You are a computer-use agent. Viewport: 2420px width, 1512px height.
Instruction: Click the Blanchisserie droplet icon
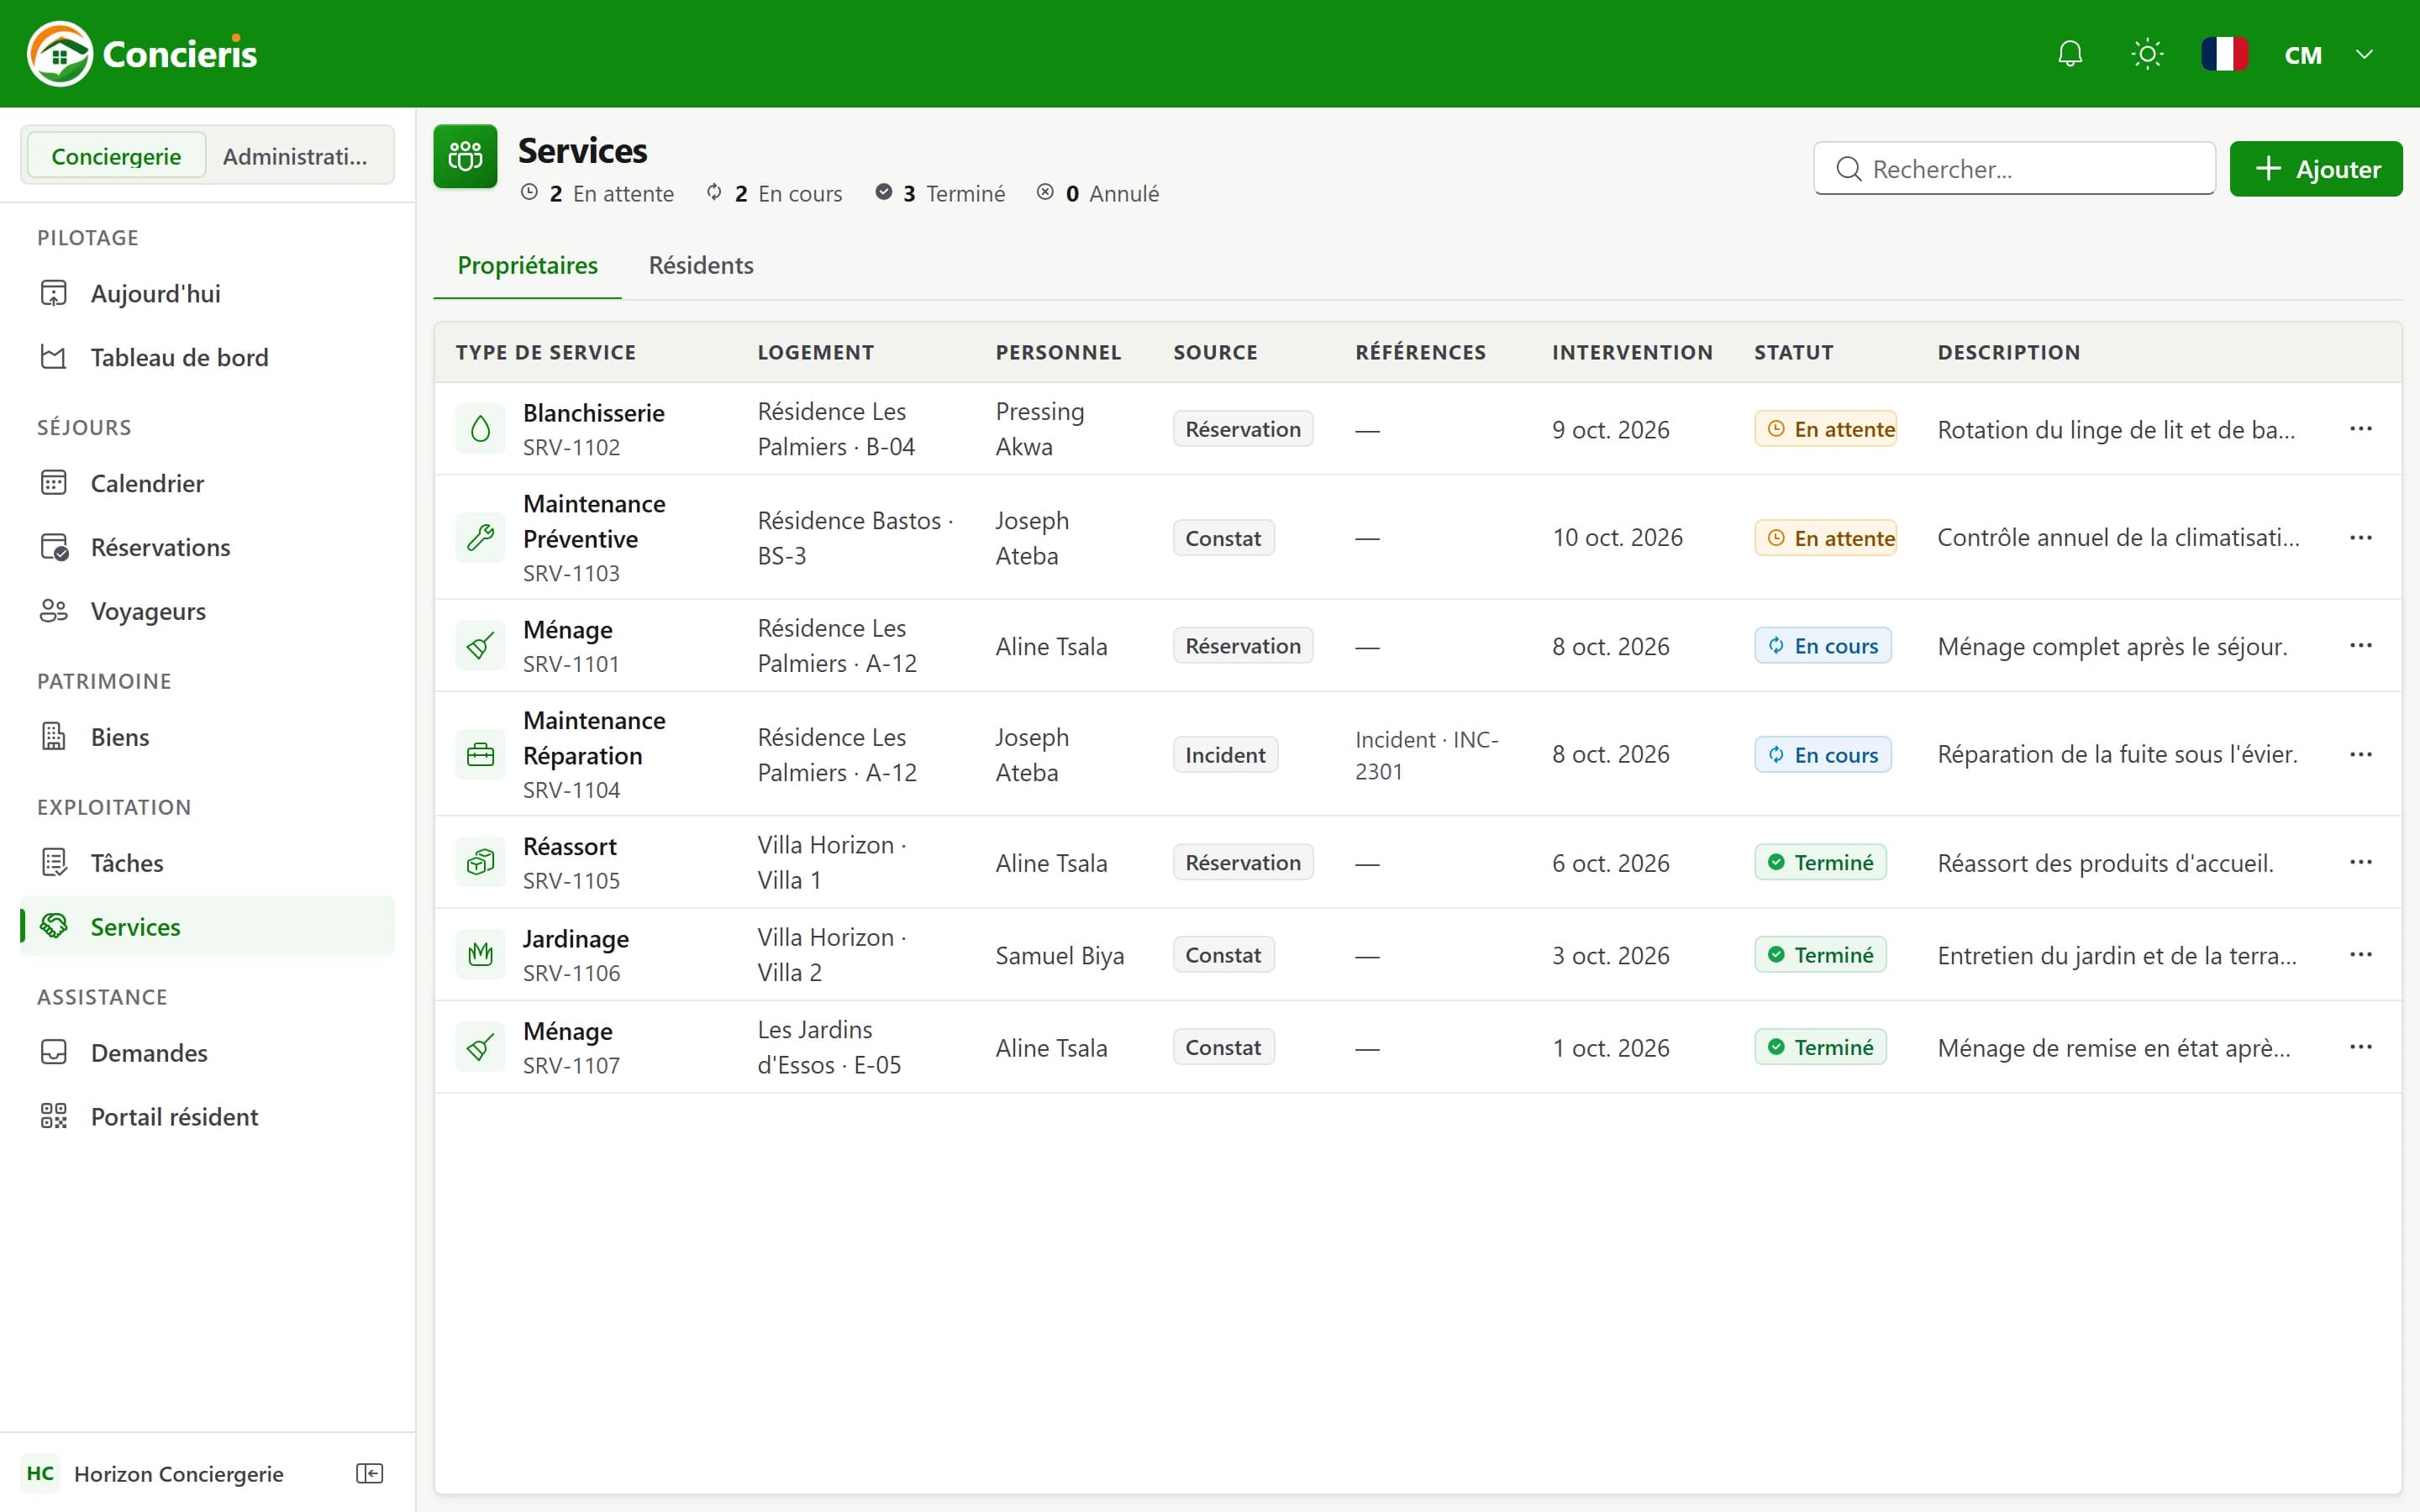coord(480,429)
